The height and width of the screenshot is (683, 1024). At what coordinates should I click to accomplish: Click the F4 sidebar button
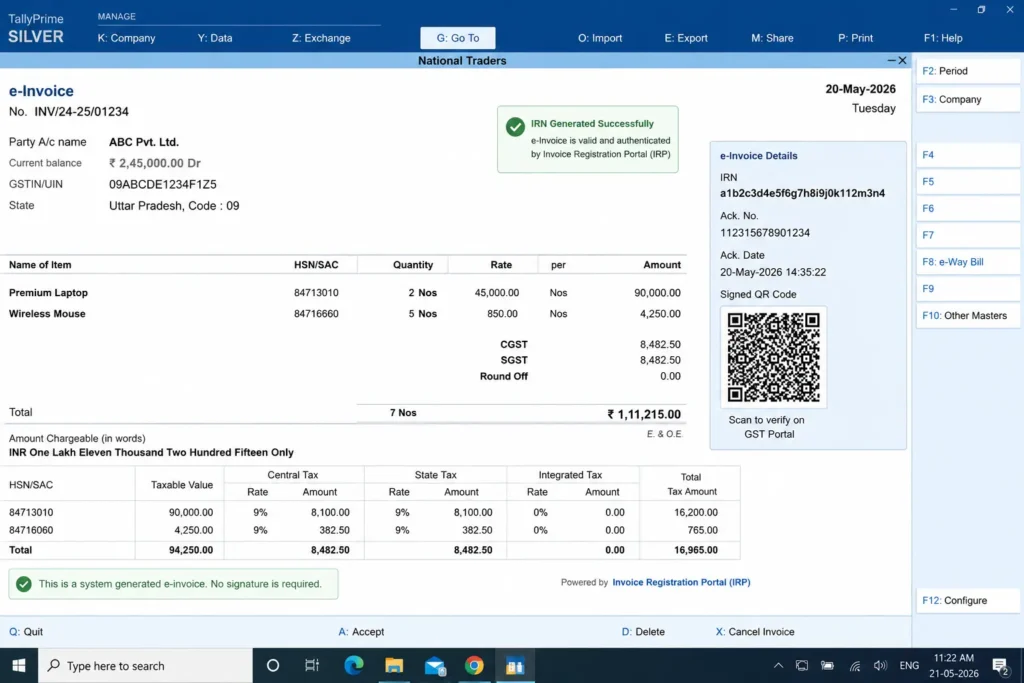coord(968,155)
